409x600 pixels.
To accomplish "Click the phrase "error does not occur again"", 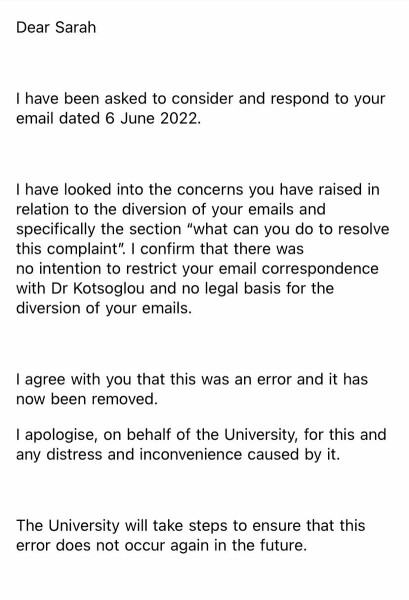I will point(113,545).
